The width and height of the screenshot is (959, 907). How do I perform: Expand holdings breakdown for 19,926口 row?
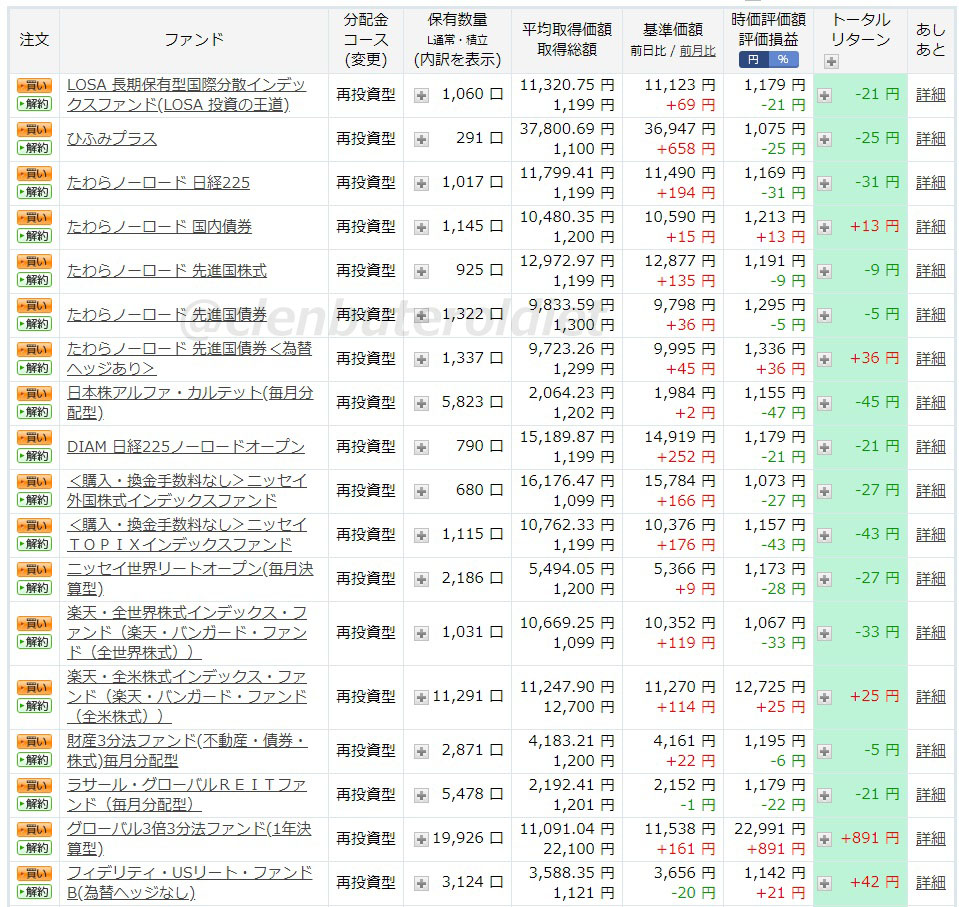421,839
